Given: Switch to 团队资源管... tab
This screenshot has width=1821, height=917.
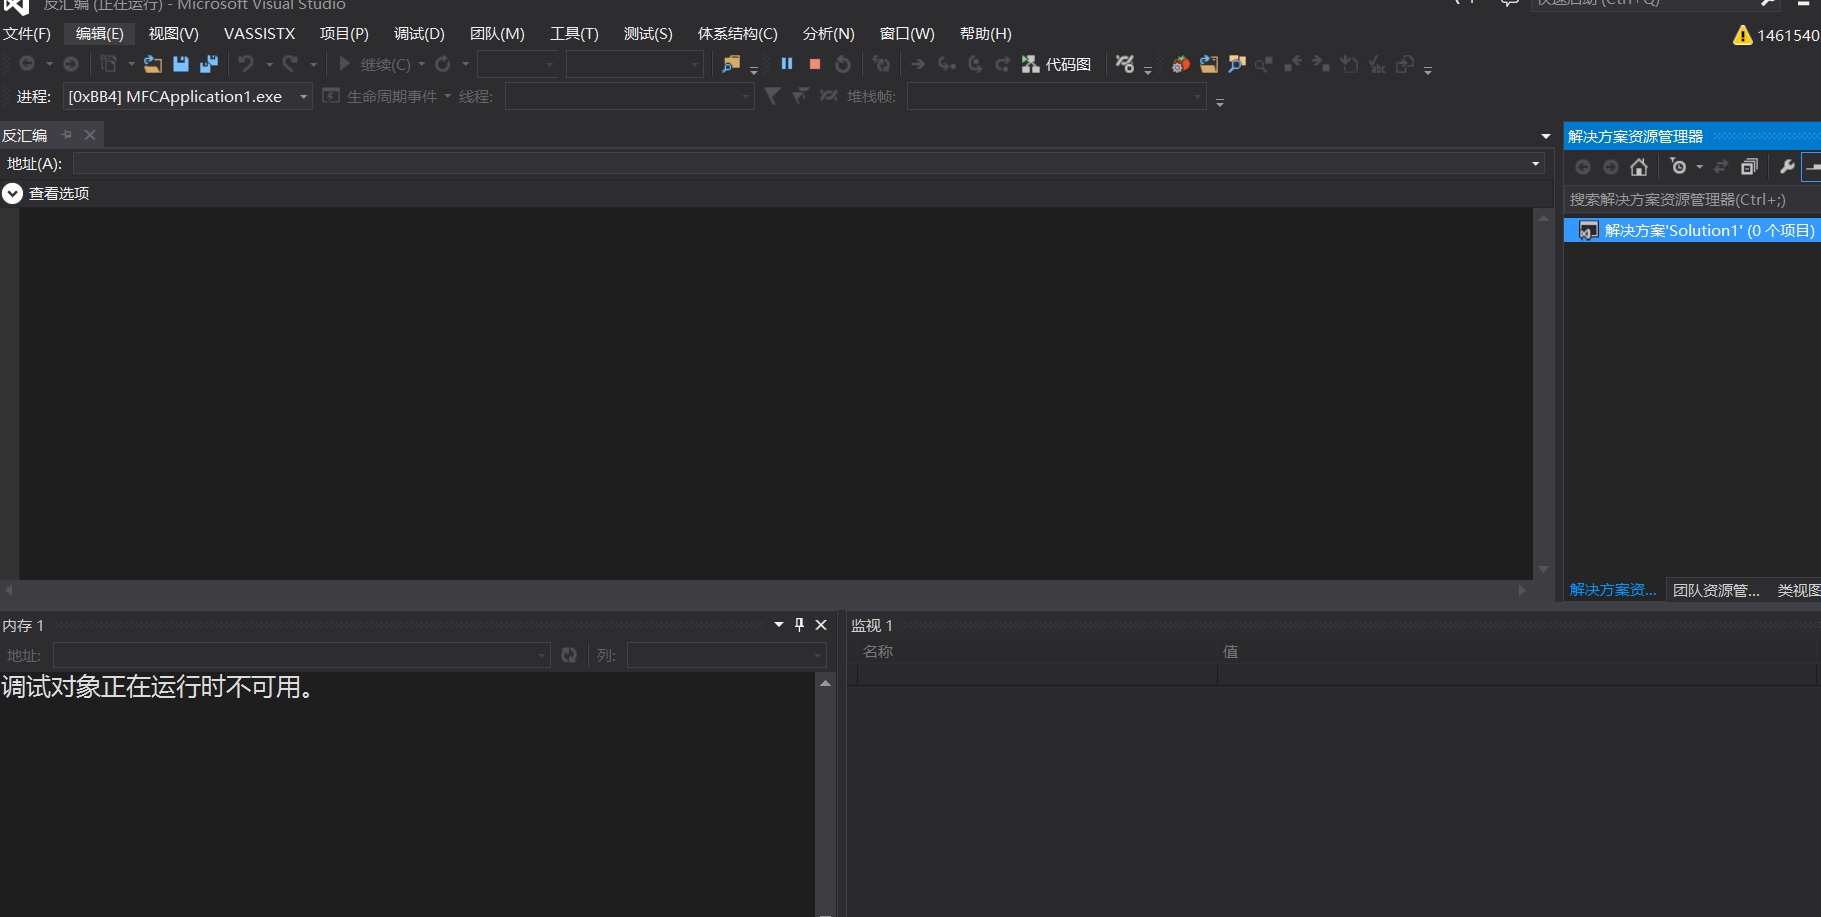Looking at the screenshot, I should pos(1716,590).
